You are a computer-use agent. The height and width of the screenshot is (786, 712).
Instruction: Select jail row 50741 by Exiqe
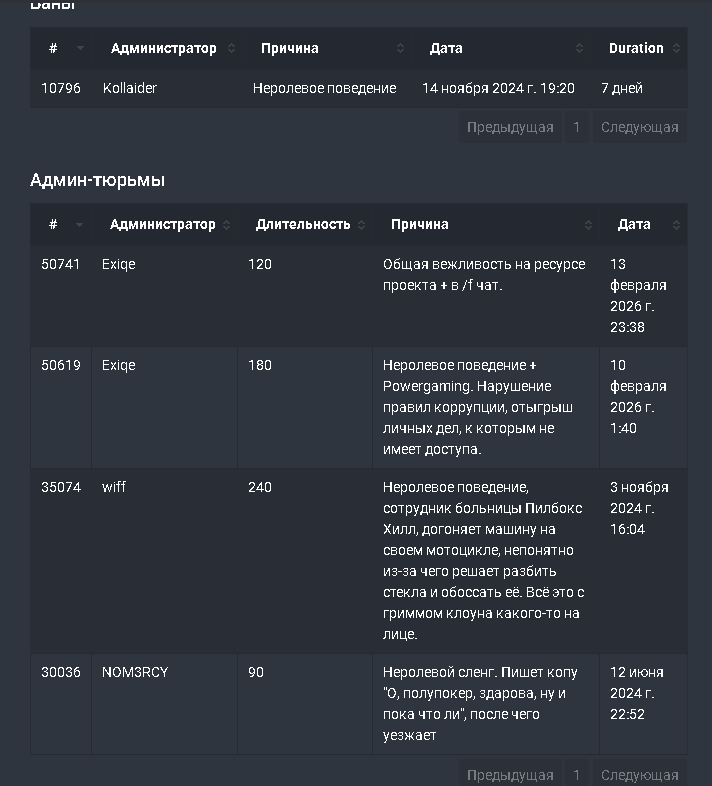point(359,296)
